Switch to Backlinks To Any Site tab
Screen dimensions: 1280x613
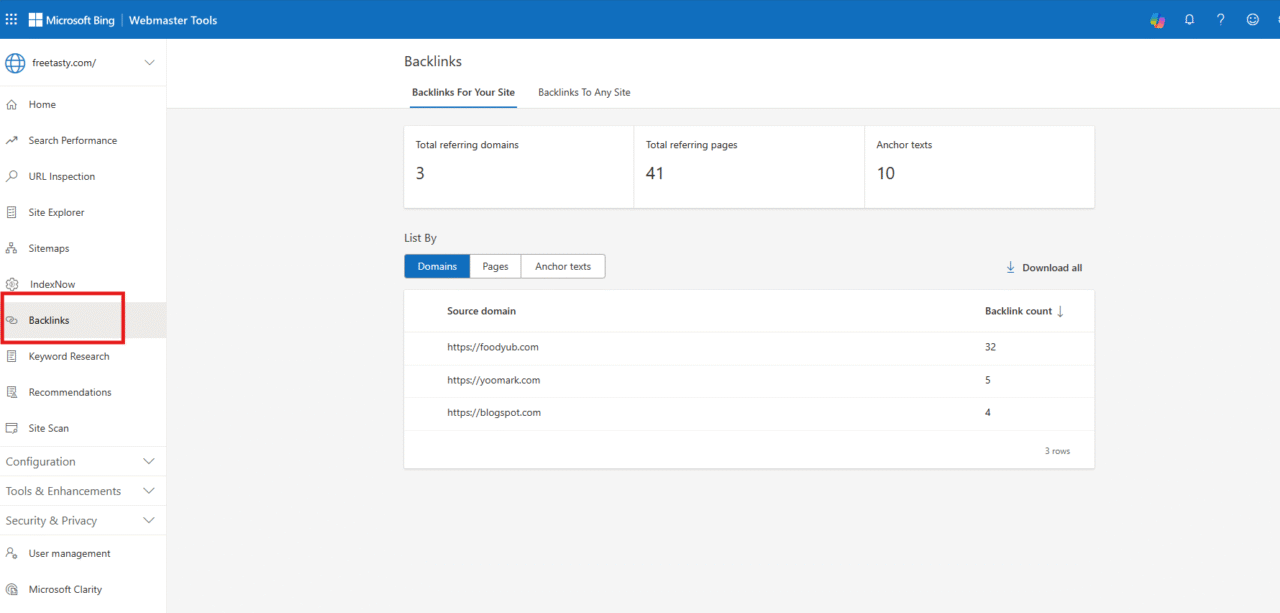(x=584, y=92)
